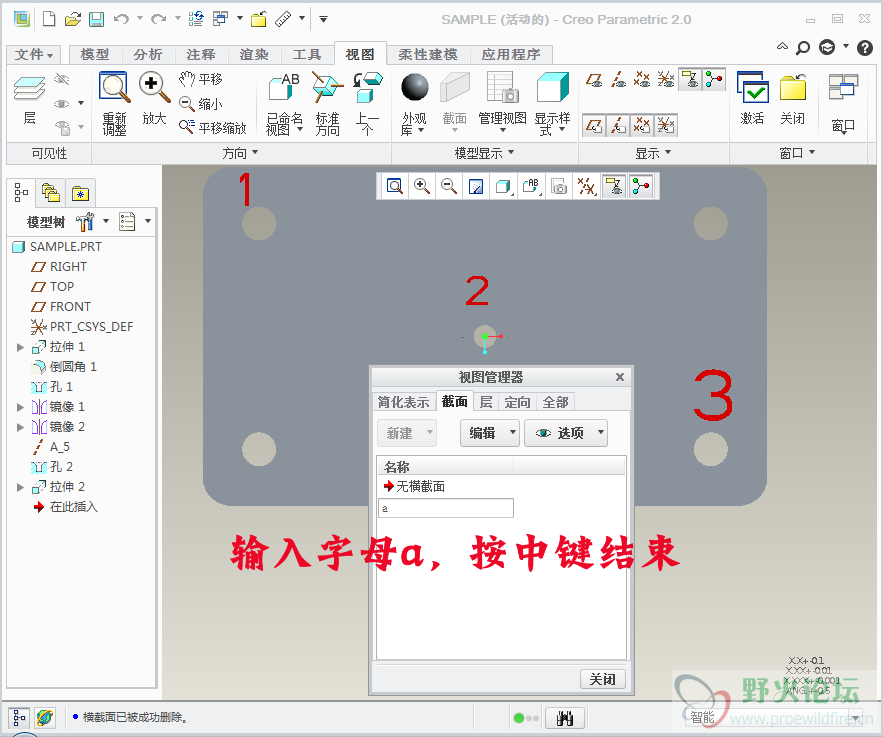
Task: Switch to 全部 tab in view manager
Action: point(556,402)
